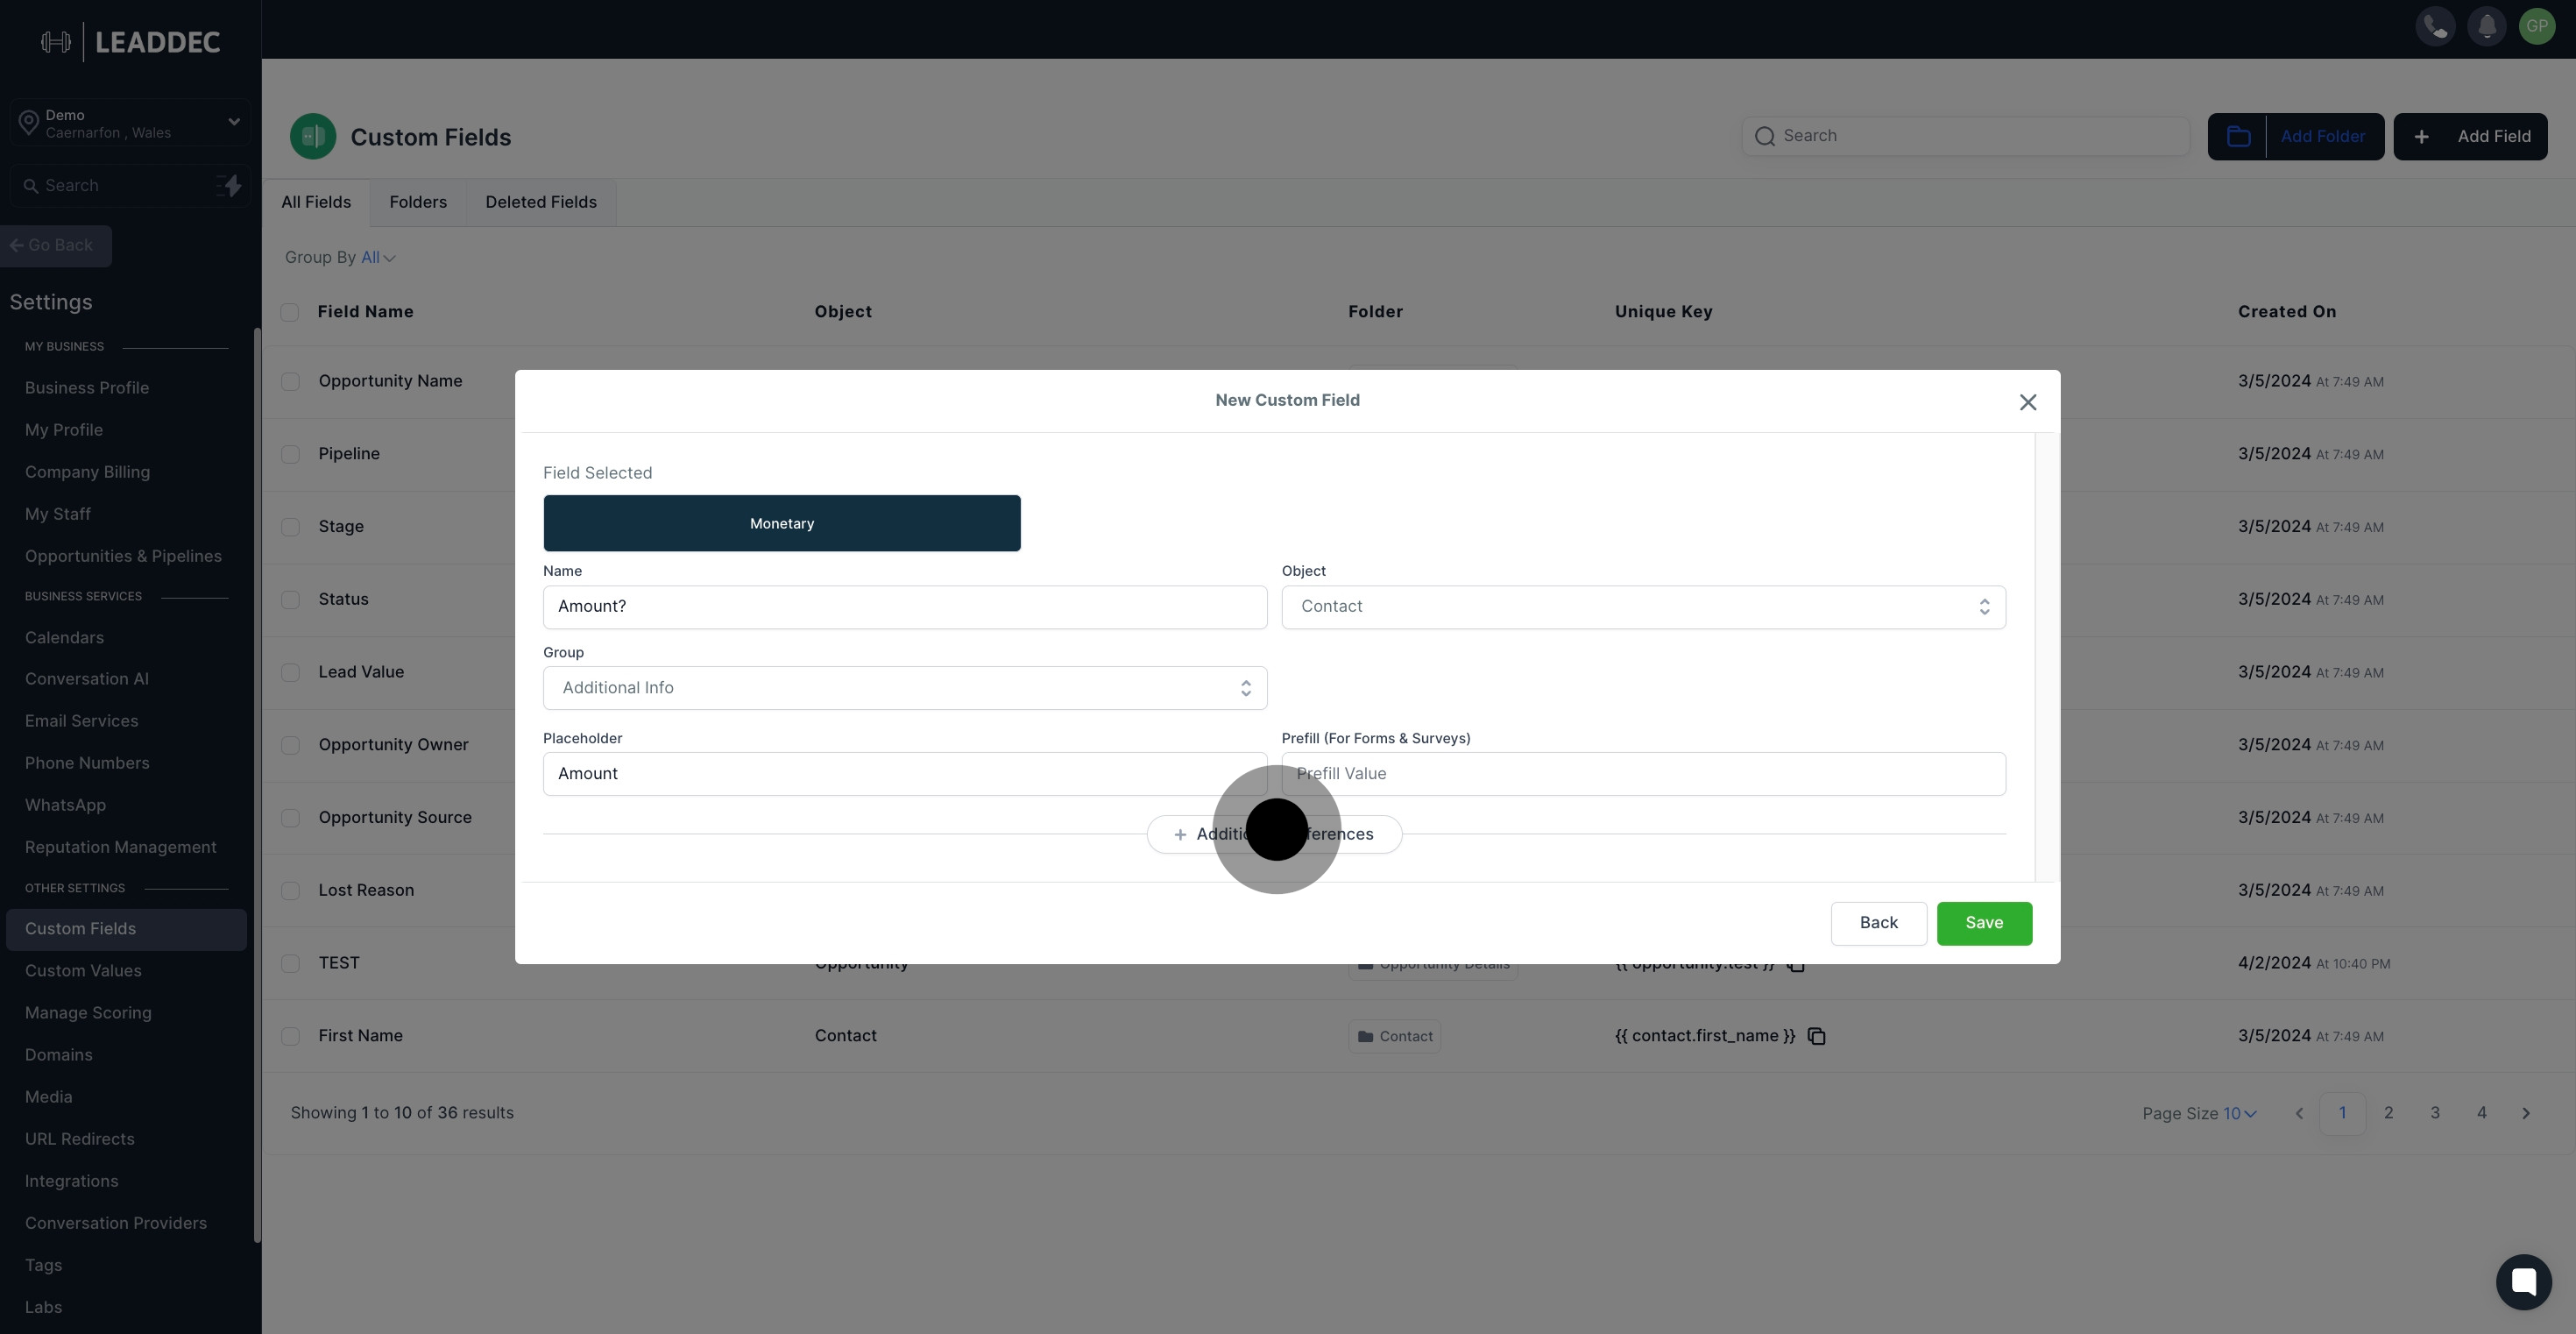Go to results page 3
The height and width of the screenshot is (1334, 2576).
click(2435, 1113)
